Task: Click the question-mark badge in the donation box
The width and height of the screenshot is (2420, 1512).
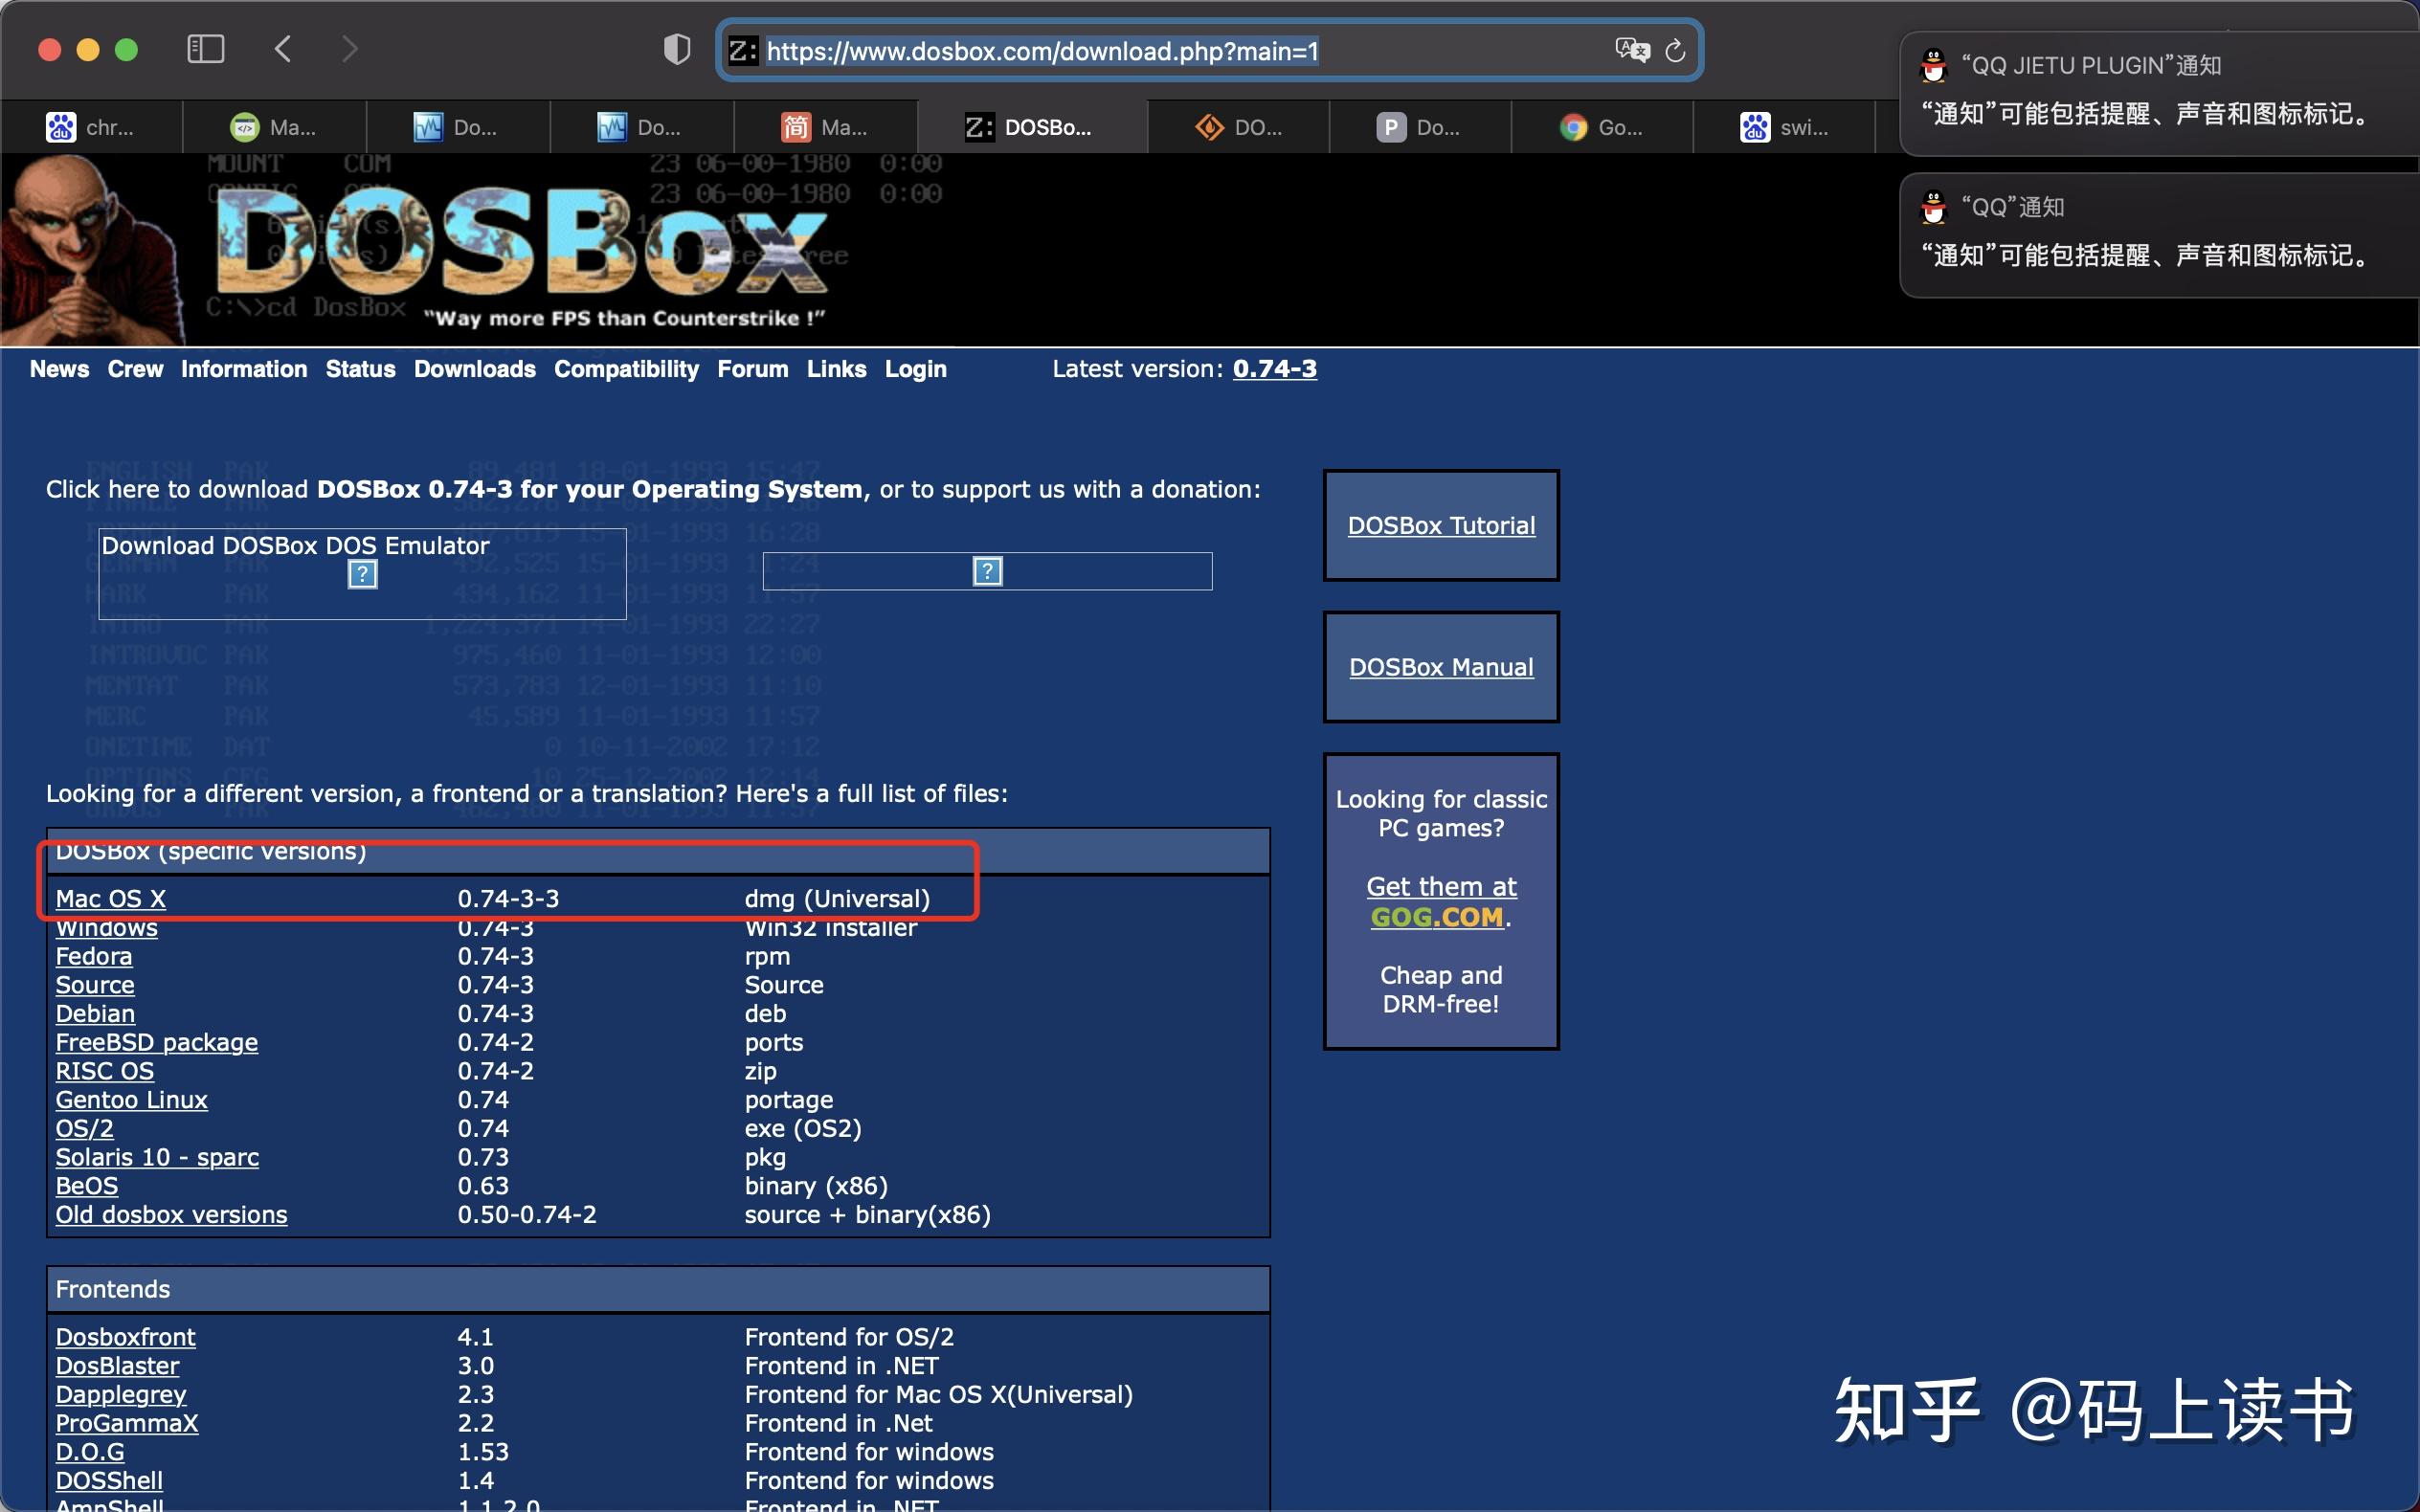Action: click(x=986, y=570)
